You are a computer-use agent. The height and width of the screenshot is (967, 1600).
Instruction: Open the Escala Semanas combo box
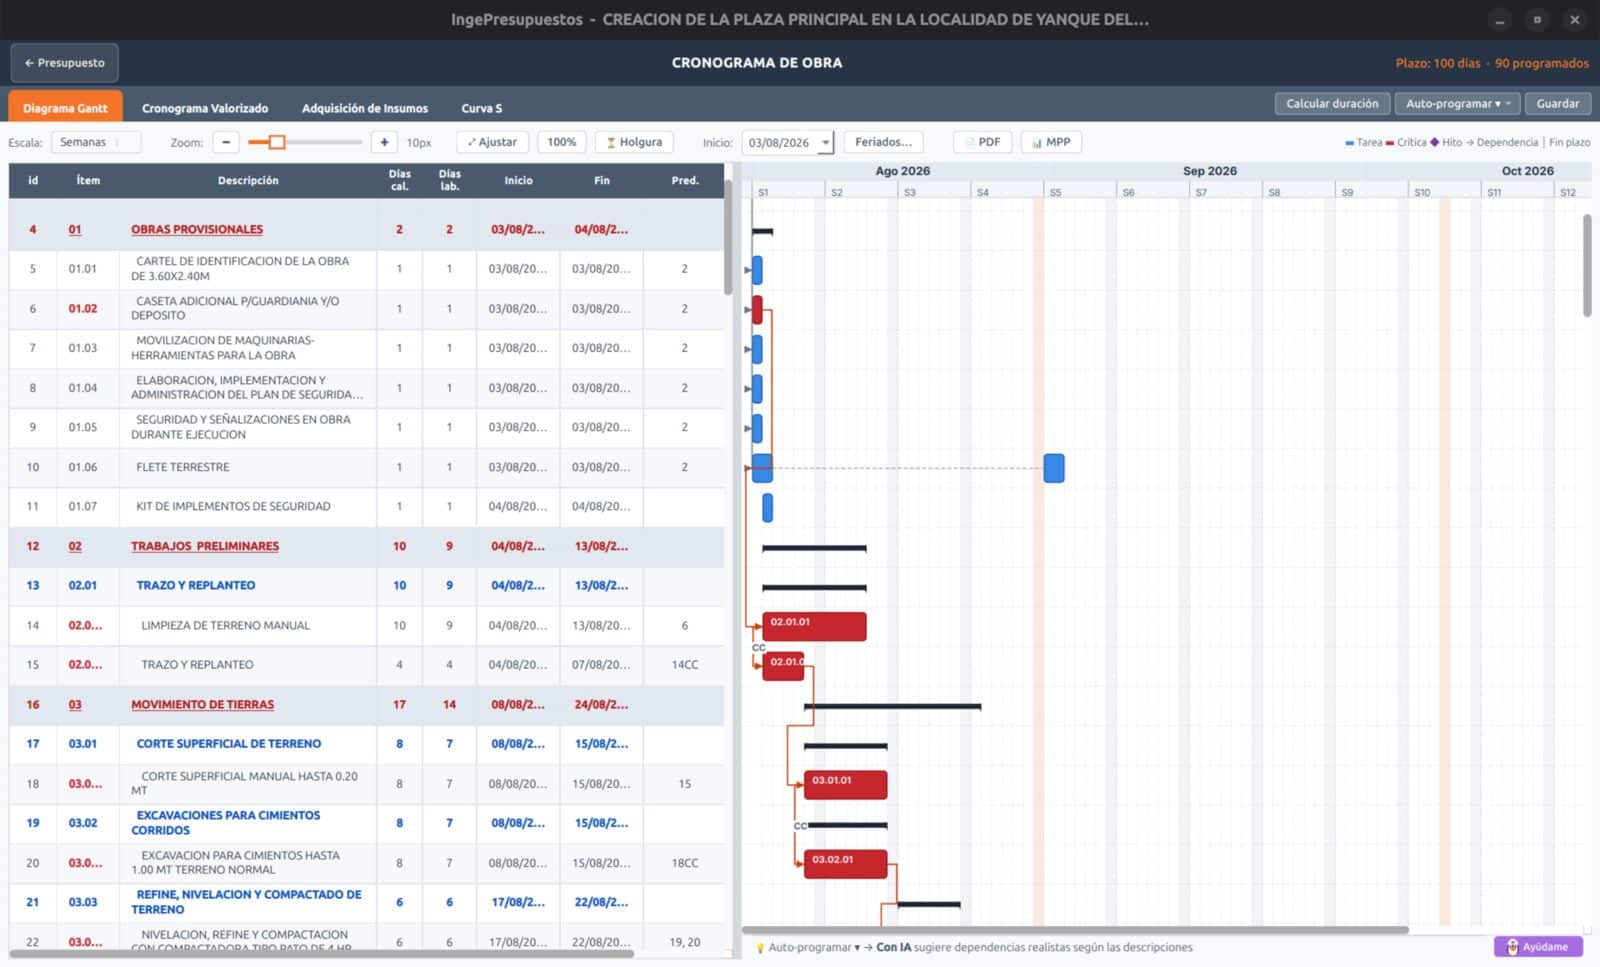point(96,143)
